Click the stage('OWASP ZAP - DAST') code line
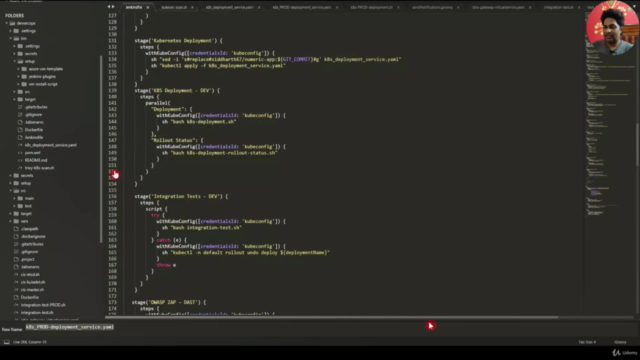 pyautogui.click(x=169, y=302)
